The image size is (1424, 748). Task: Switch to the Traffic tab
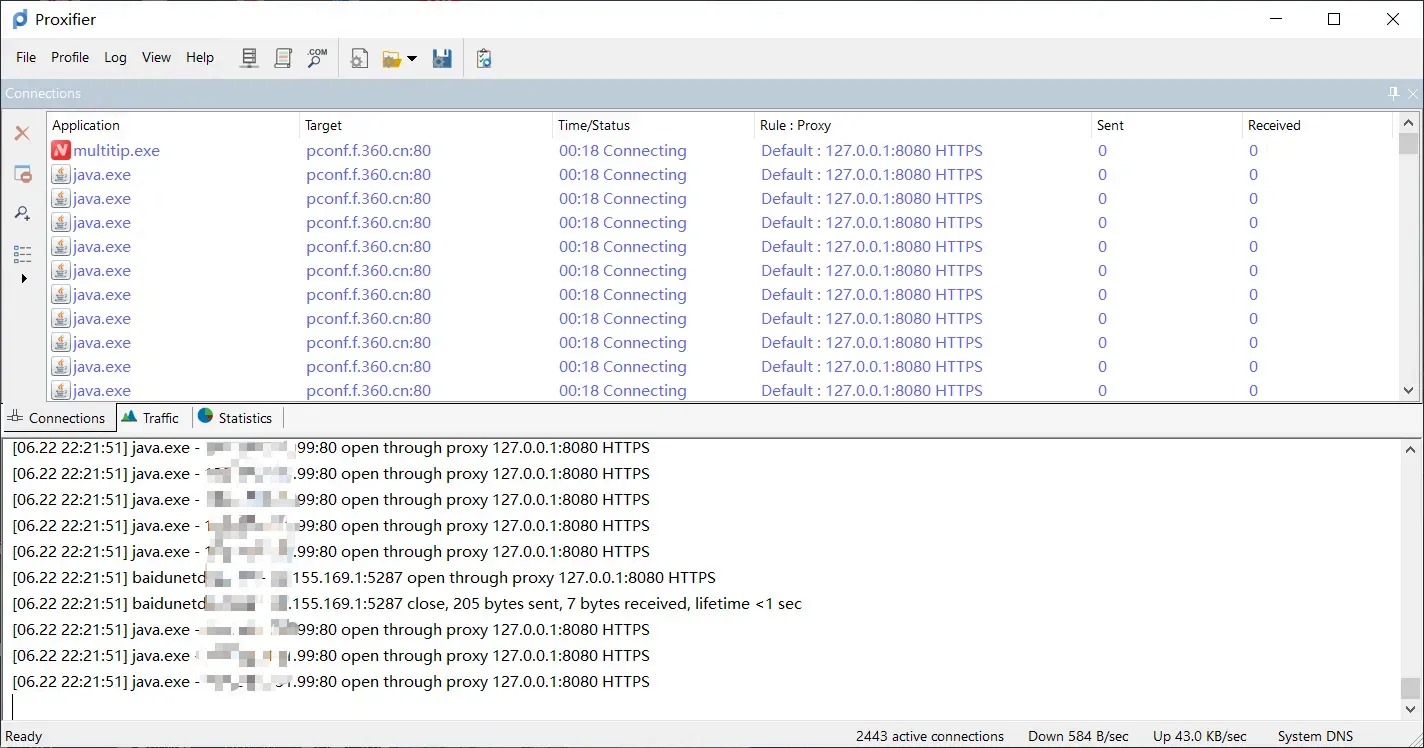pyautogui.click(x=151, y=418)
